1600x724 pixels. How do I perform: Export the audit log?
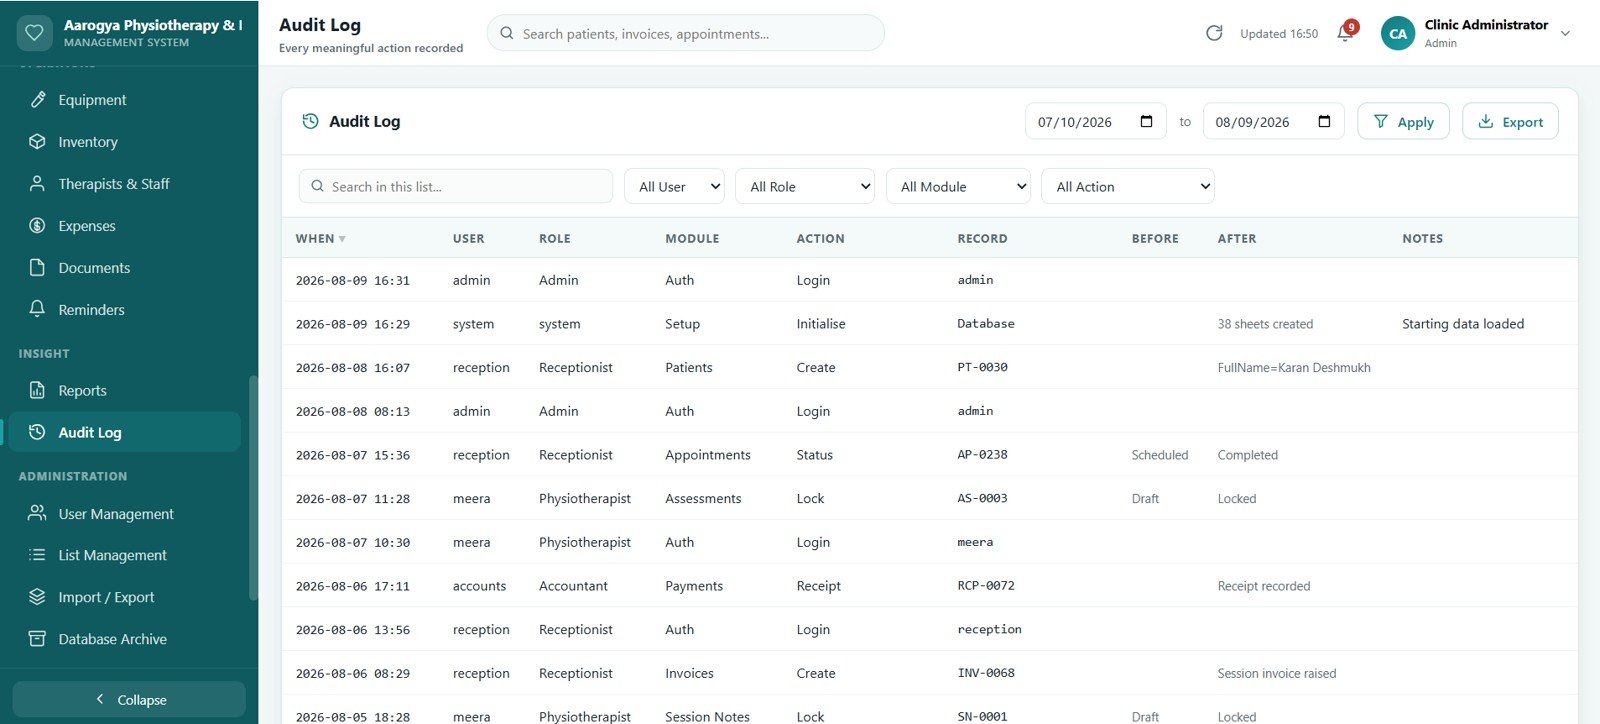pos(1510,121)
